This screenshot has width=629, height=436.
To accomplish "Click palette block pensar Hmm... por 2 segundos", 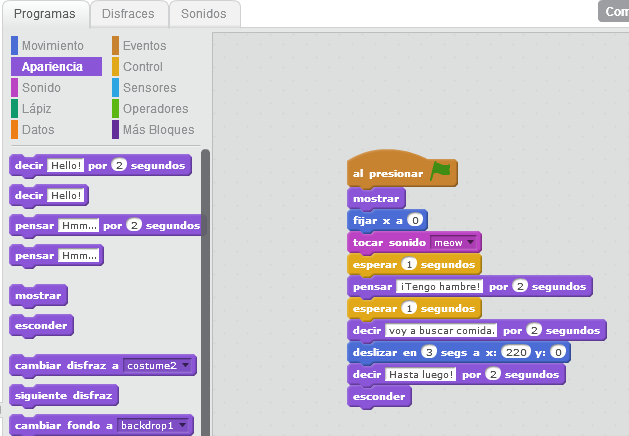I will click(106, 226).
